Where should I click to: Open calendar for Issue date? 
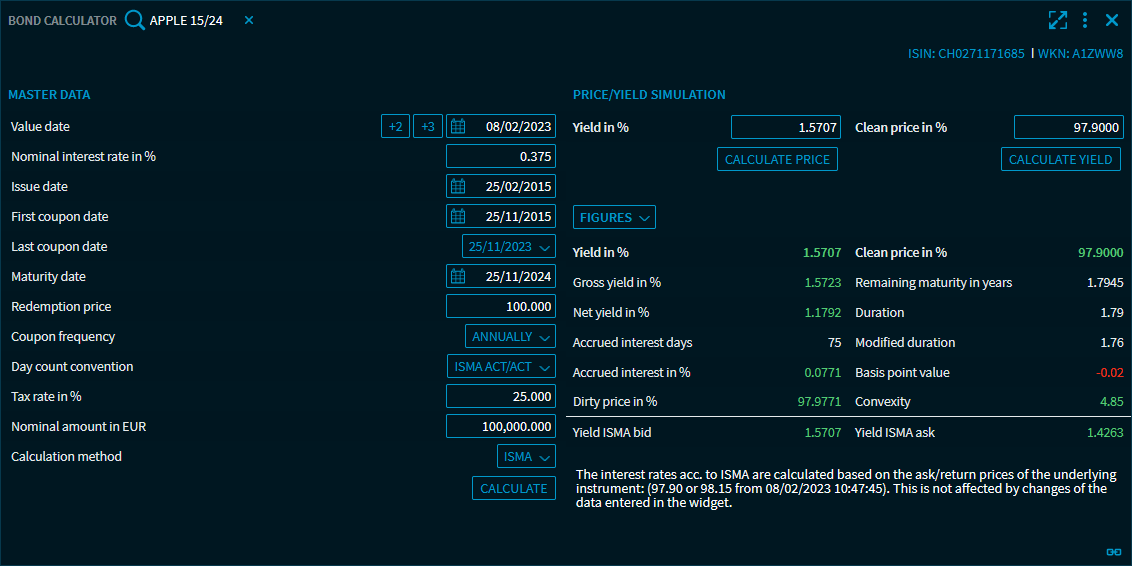click(x=458, y=187)
